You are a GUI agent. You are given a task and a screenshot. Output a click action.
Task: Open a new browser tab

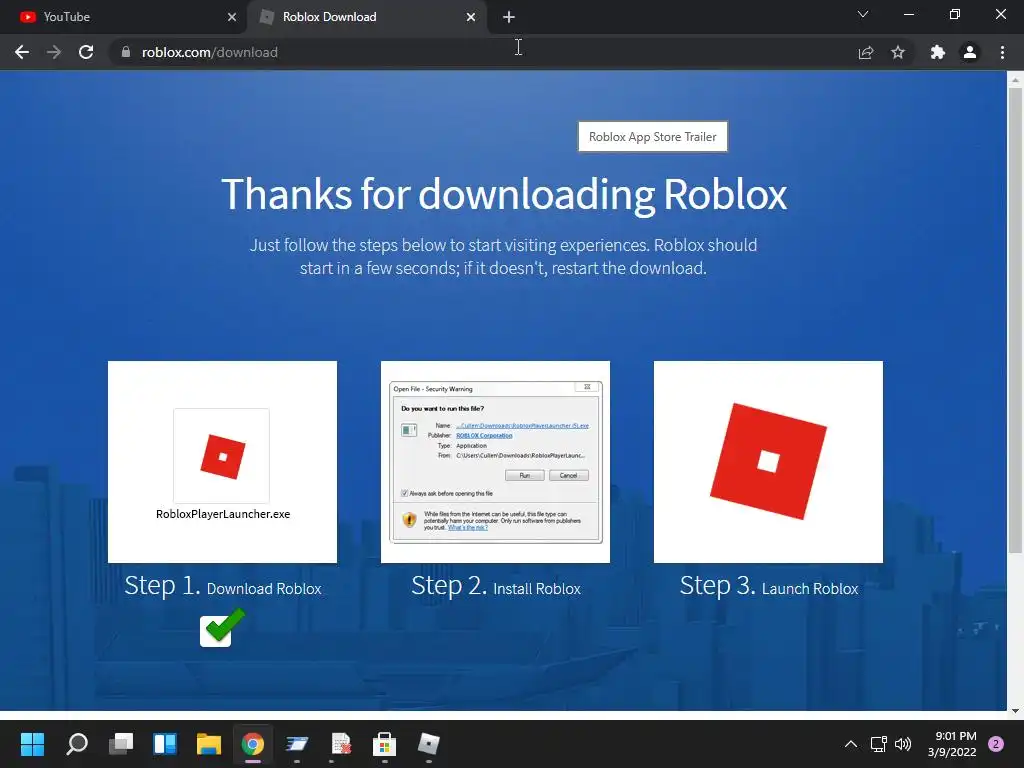[509, 17]
